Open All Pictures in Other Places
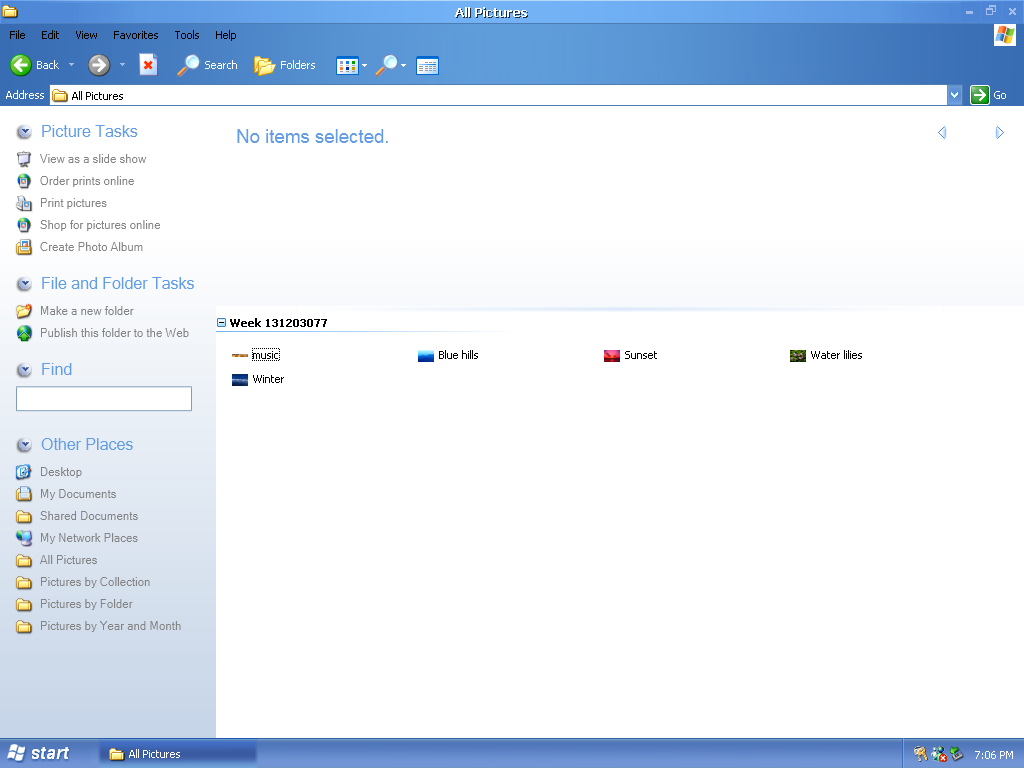This screenshot has height=768, width=1024. point(68,560)
